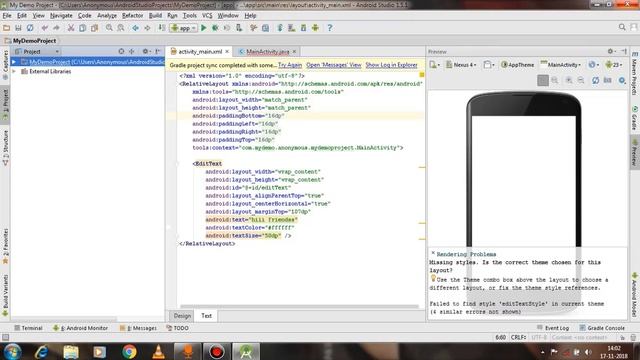
Task: Click the Attach debugger to process icon
Action: (239, 28)
